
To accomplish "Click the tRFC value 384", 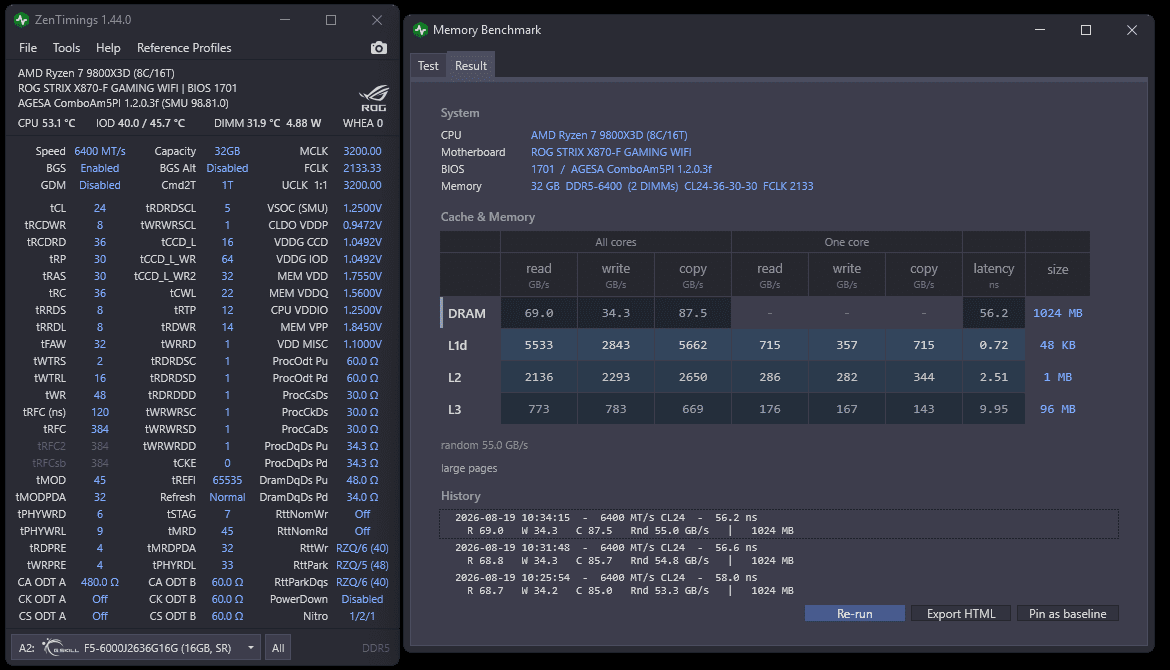I will coord(100,430).
